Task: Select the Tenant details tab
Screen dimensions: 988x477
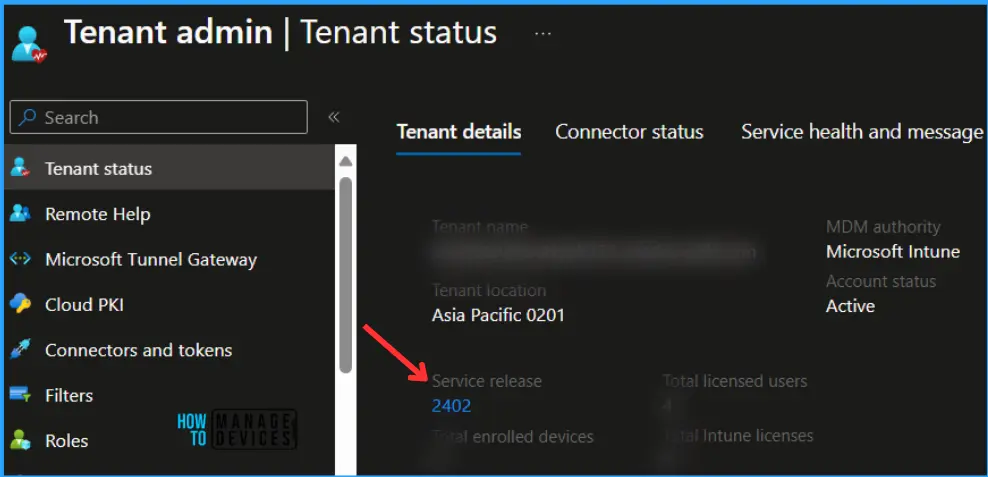Action: [x=459, y=132]
